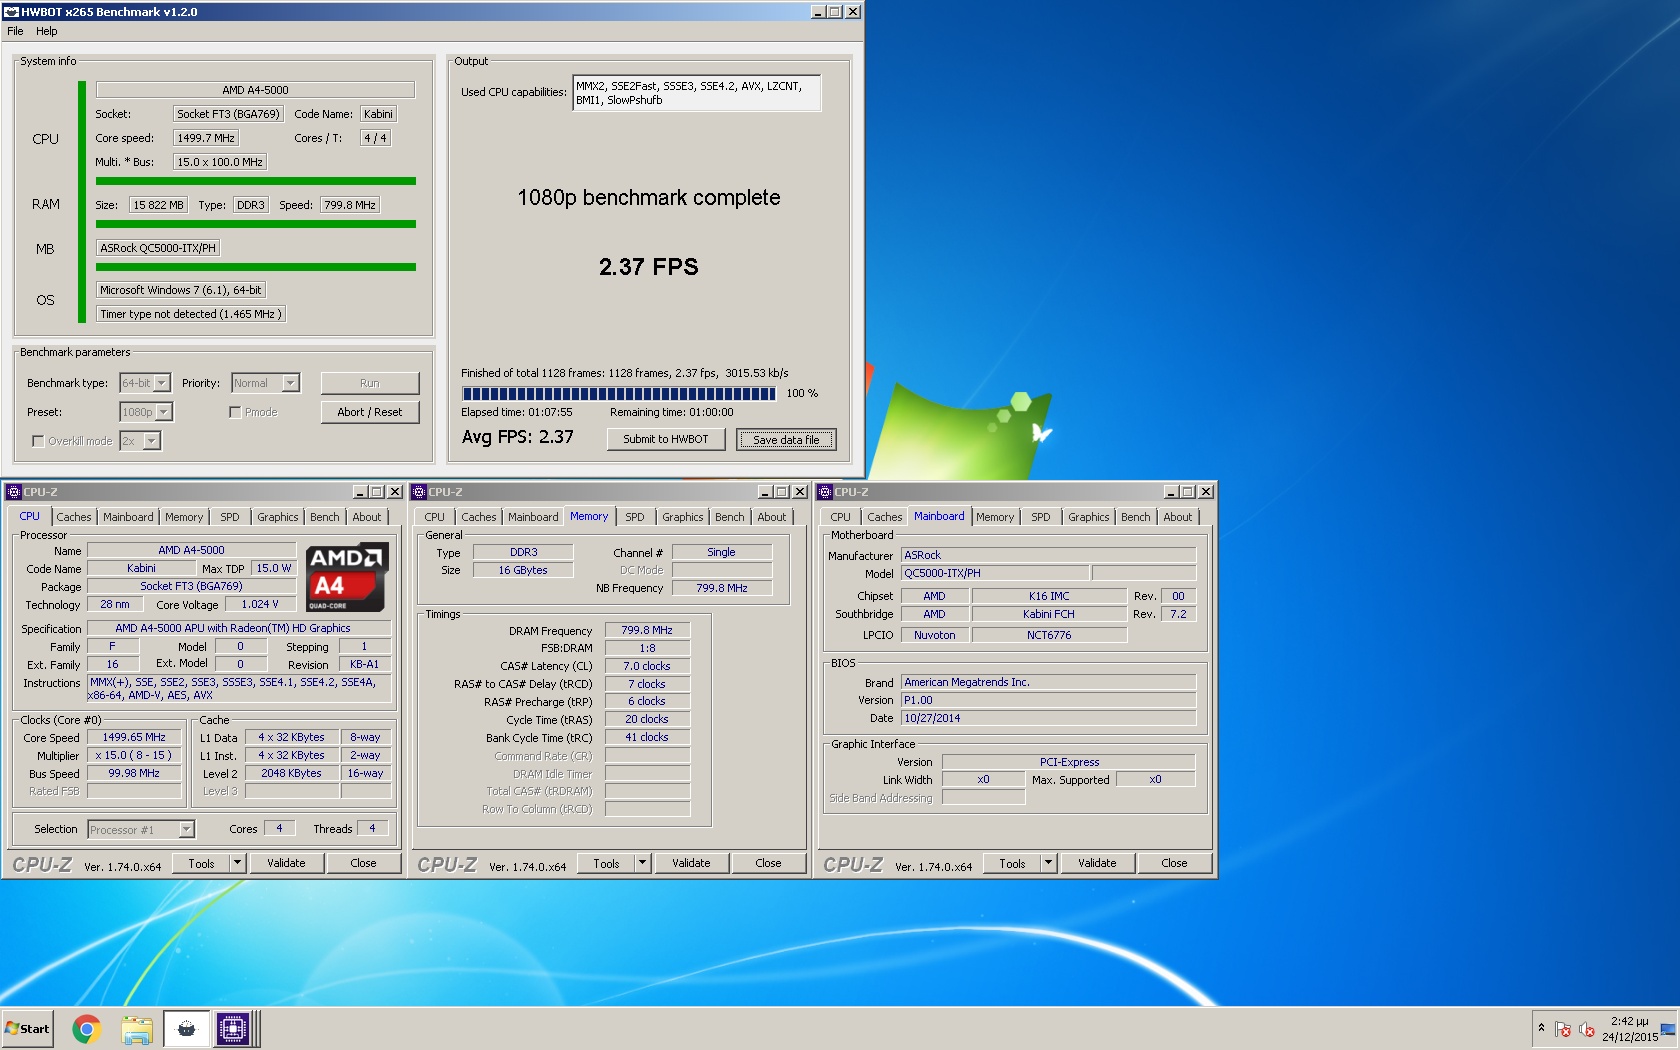
Task: Switch to SPD tab in left CPU-Z
Action: pos(230,517)
